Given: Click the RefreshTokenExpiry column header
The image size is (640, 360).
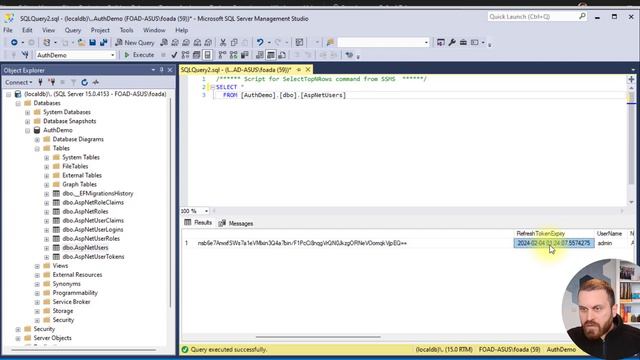Looking at the screenshot, I should [540, 233].
